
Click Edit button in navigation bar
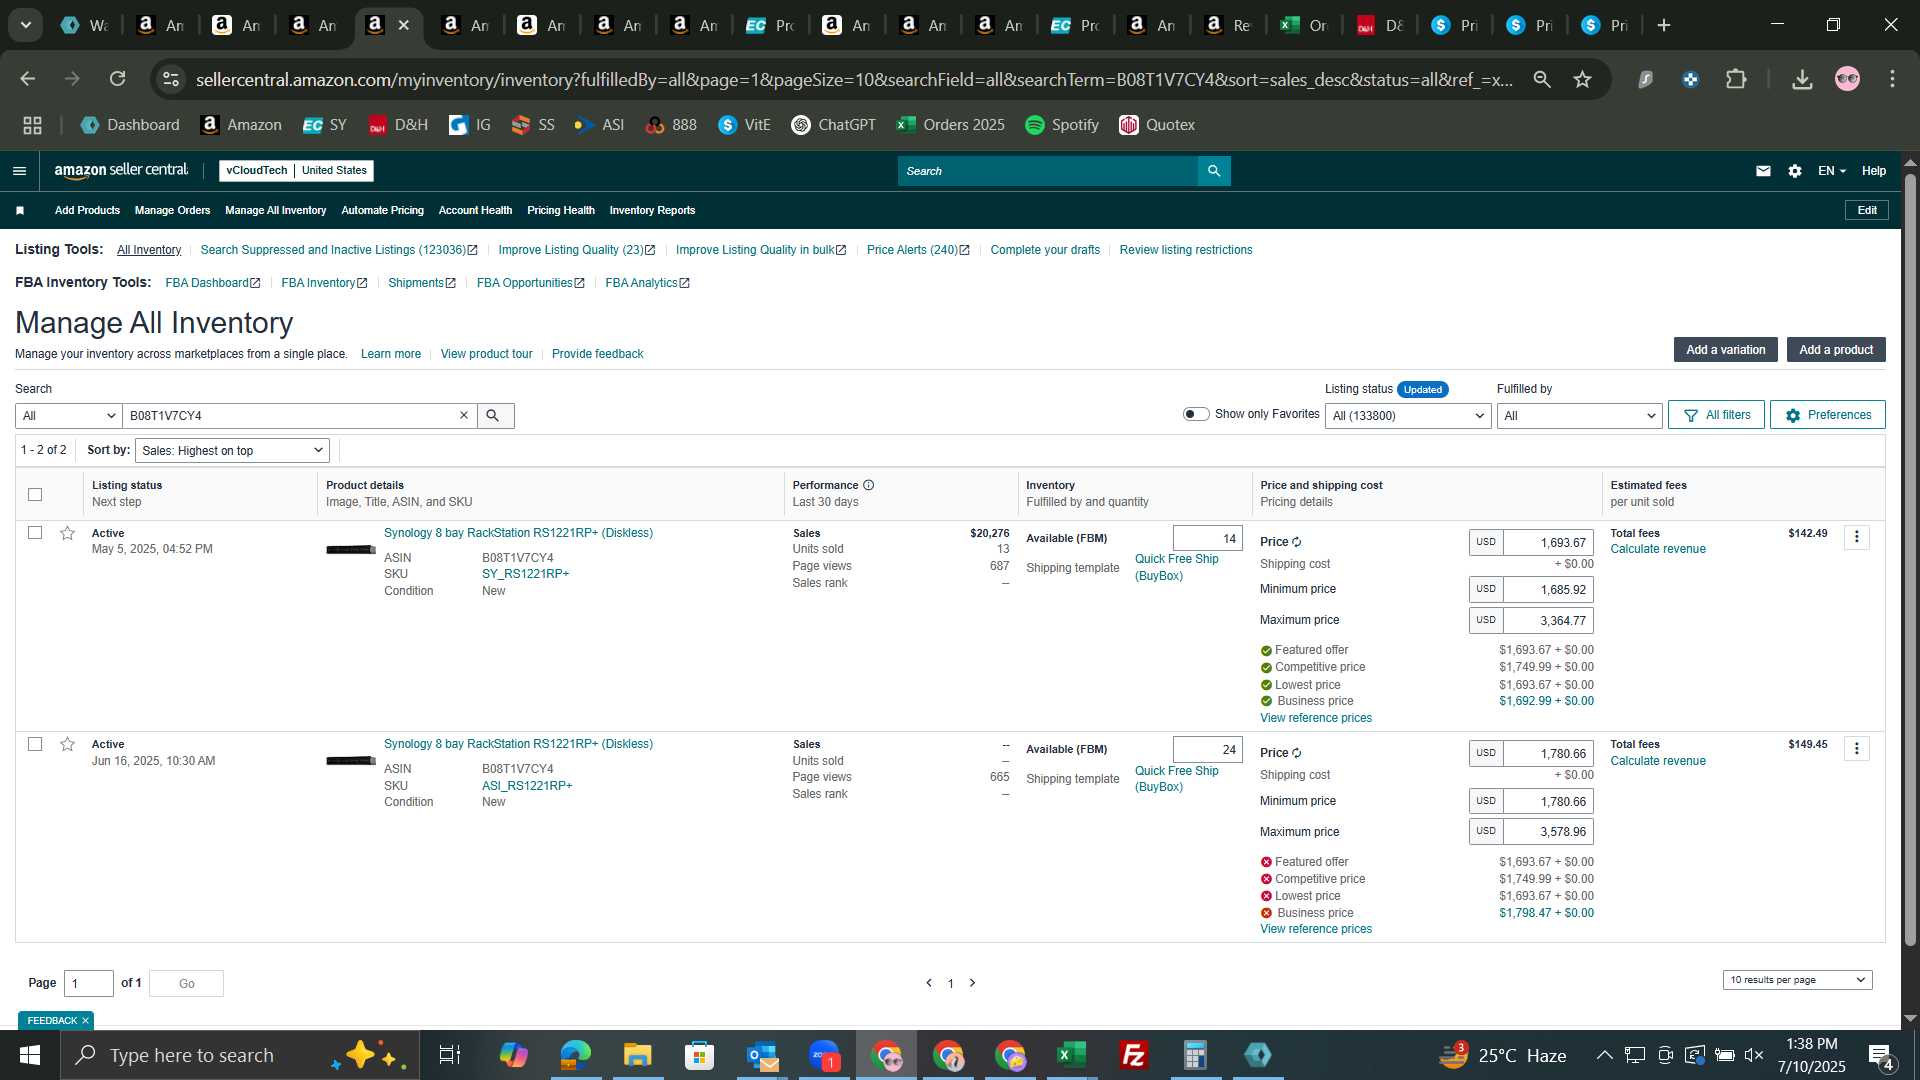(1866, 211)
